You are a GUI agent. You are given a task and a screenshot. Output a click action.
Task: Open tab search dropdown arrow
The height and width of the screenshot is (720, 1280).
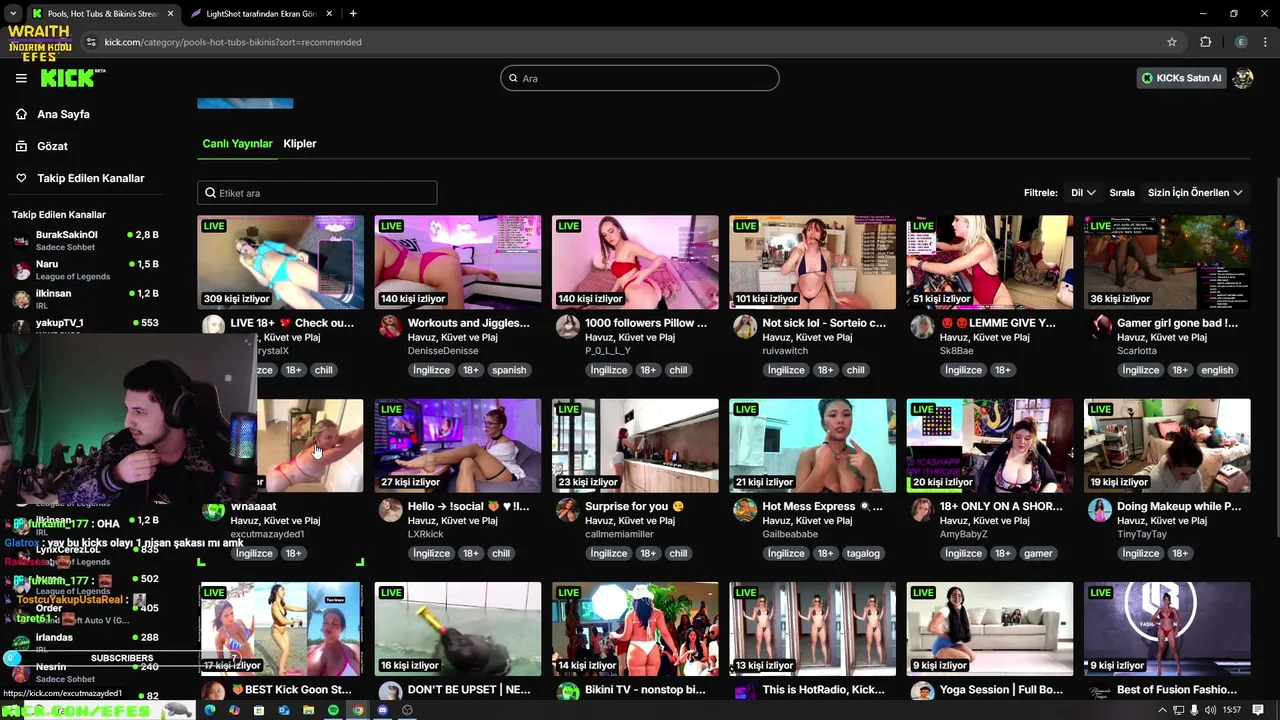click(12, 13)
